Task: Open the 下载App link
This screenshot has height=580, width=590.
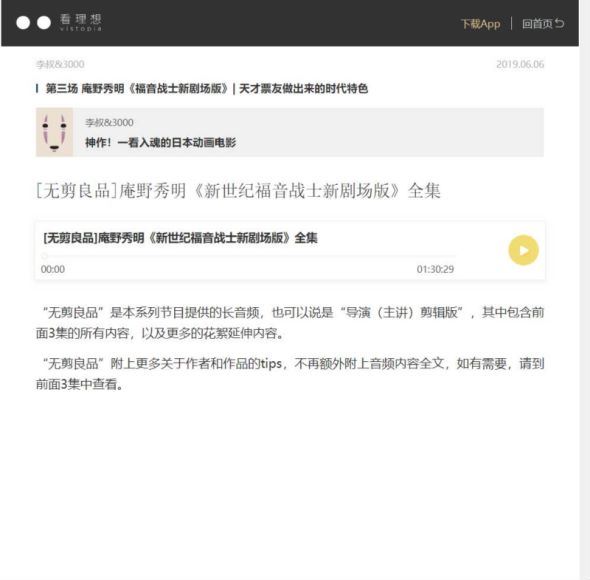Action: 481,24
